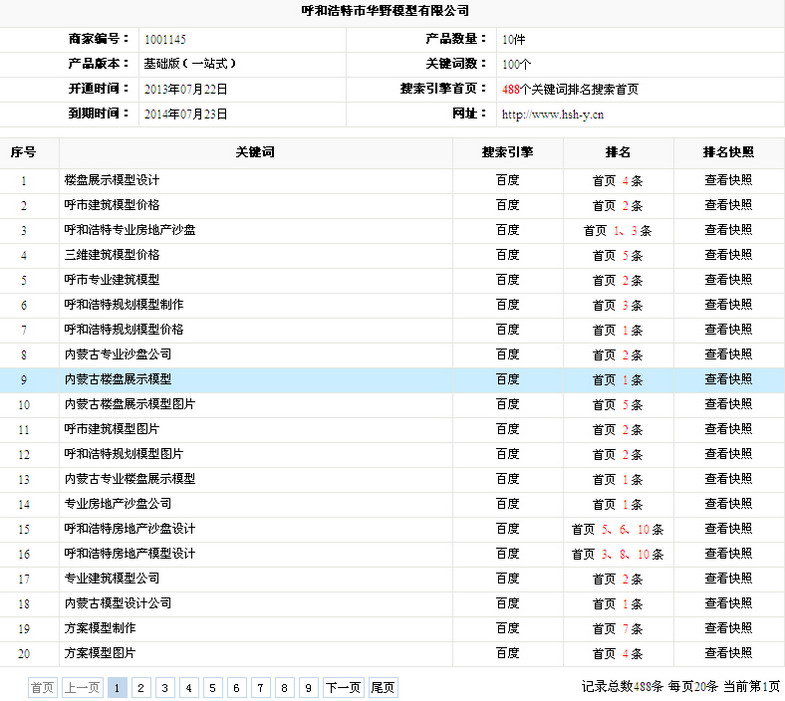The image size is (785, 701).
Task: View snapshot for highlighted 内蒙古楼盘展示模型 row
Action: (x=728, y=380)
